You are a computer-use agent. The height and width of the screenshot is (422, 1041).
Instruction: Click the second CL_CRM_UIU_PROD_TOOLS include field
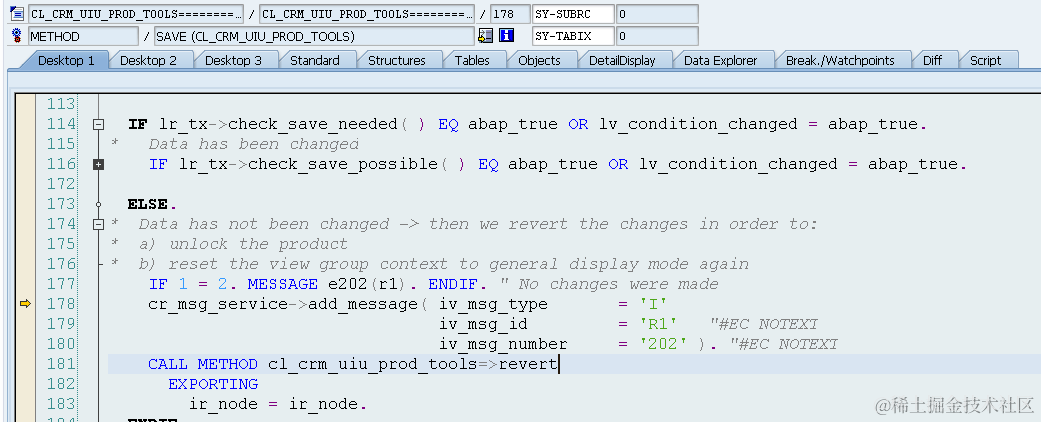(x=367, y=14)
